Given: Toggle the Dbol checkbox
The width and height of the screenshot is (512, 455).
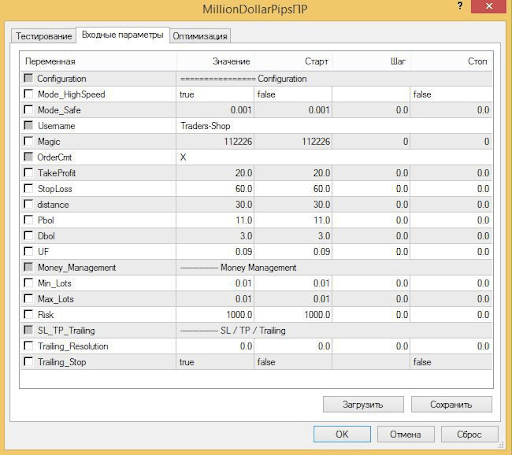Looking at the screenshot, I should pos(29,235).
